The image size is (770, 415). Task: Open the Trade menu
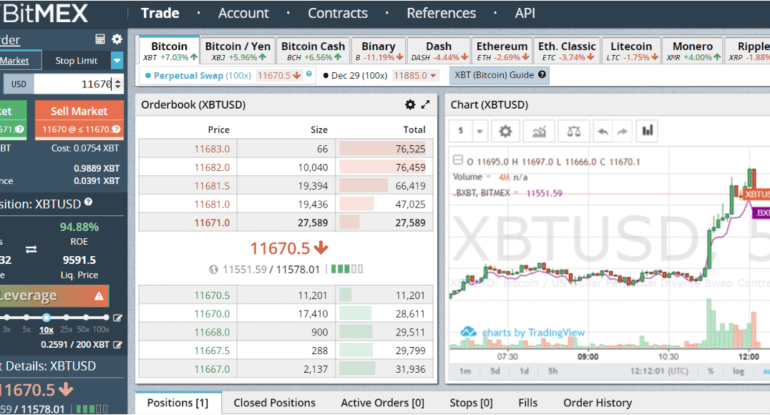pos(160,13)
